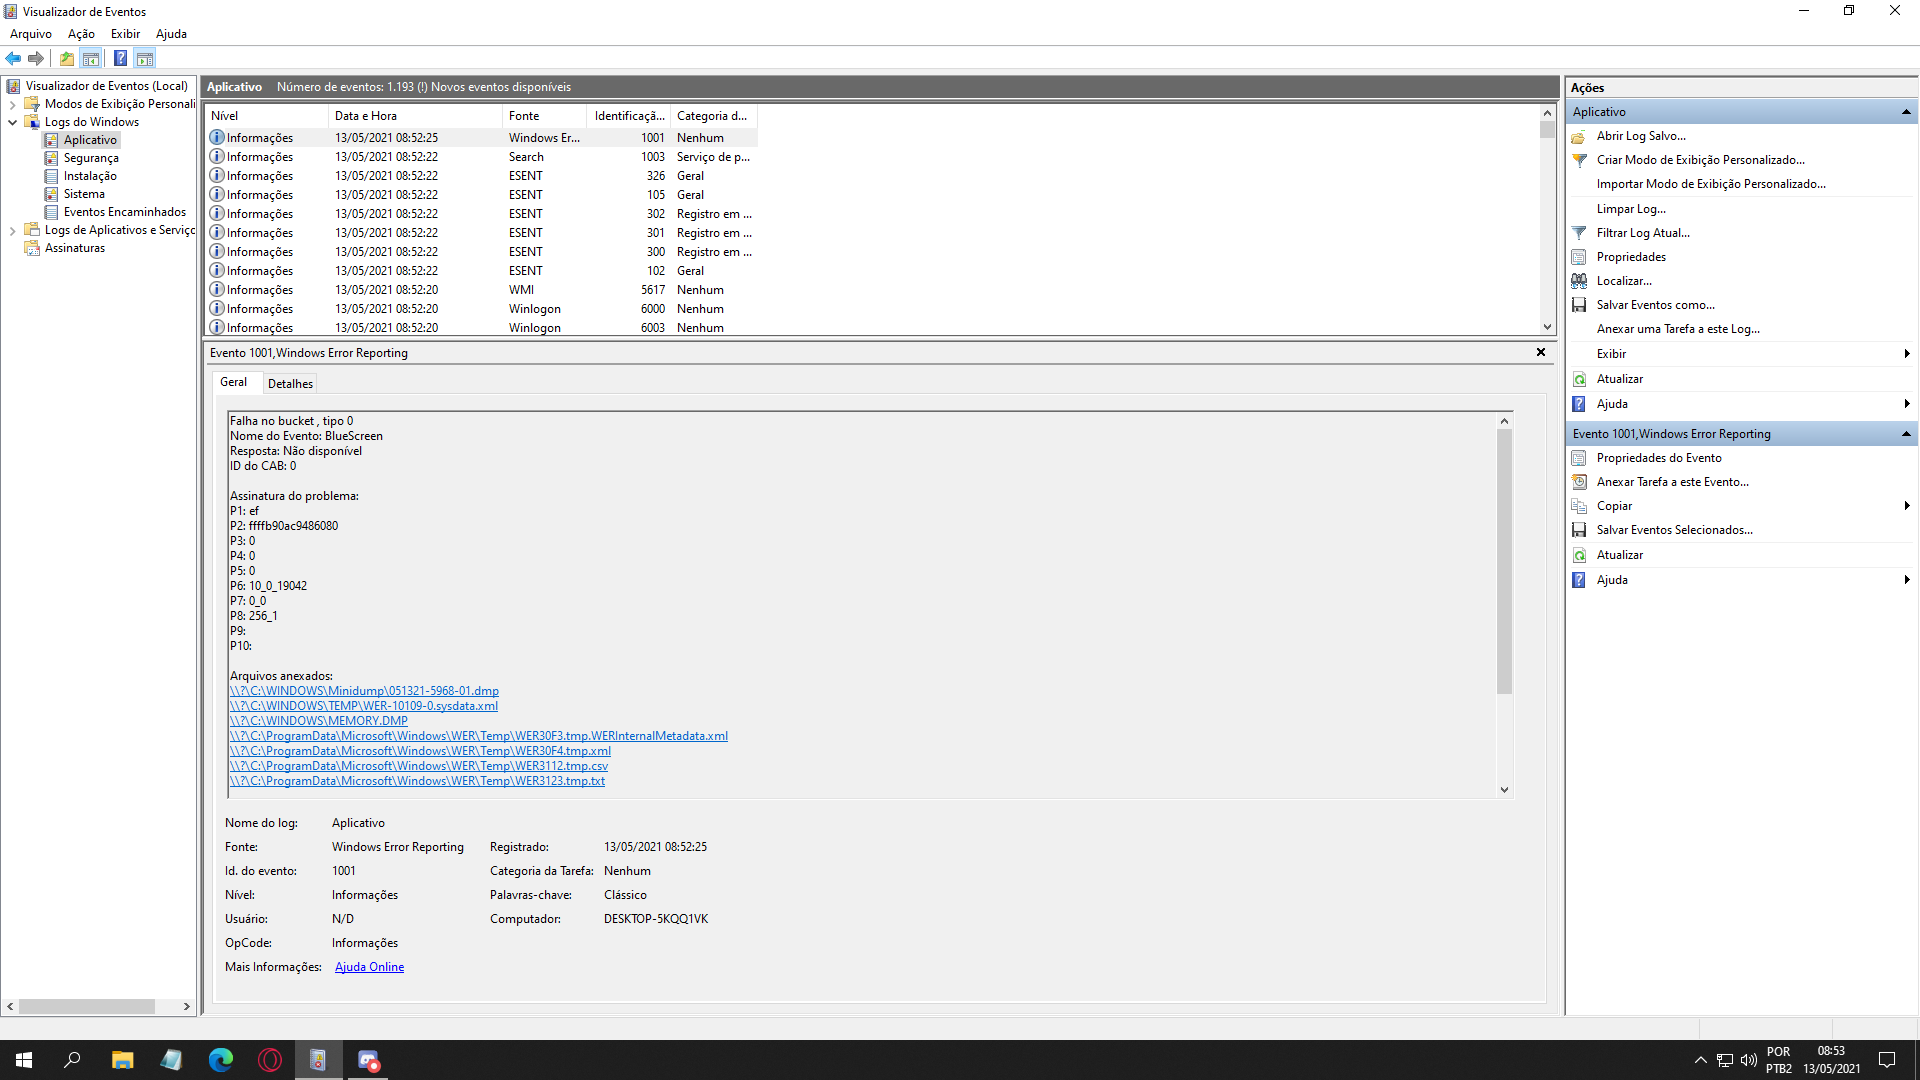Image resolution: width=1920 pixels, height=1080 pixels.
Task: Open Opera browser from taskbar
Action: coord(270,1060)
